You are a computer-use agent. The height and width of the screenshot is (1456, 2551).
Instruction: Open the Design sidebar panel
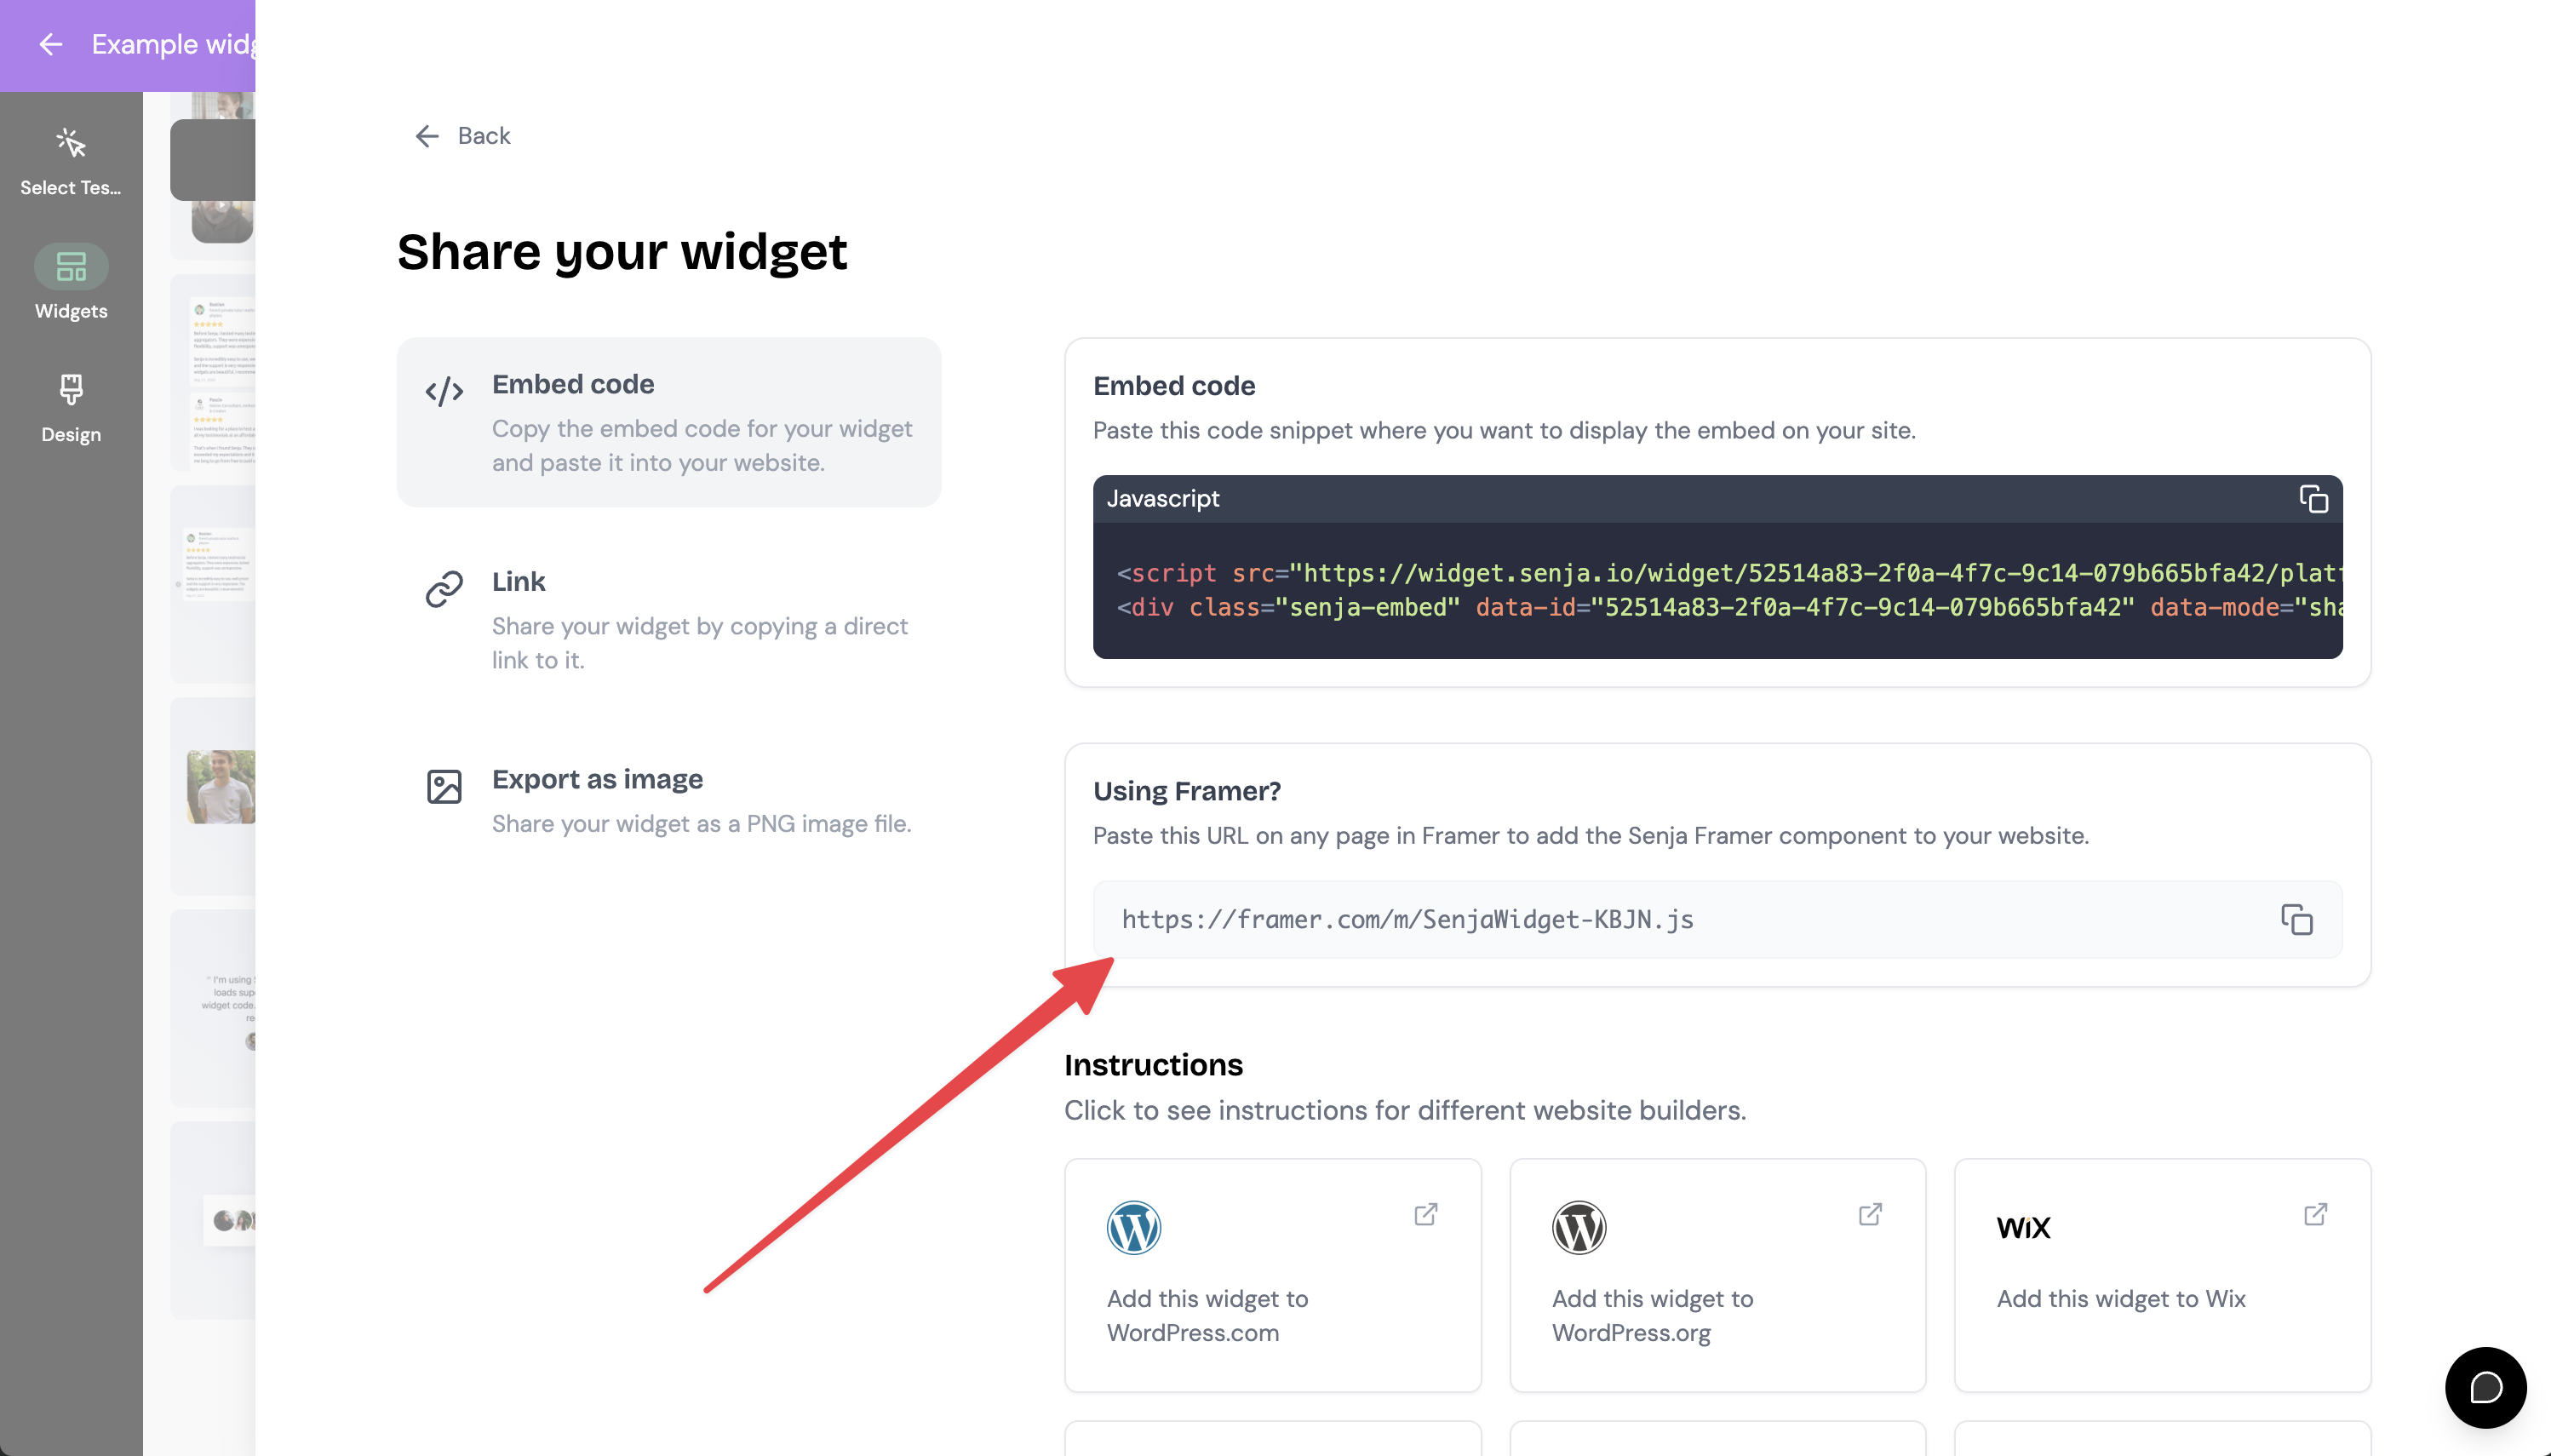click(71, 408)
